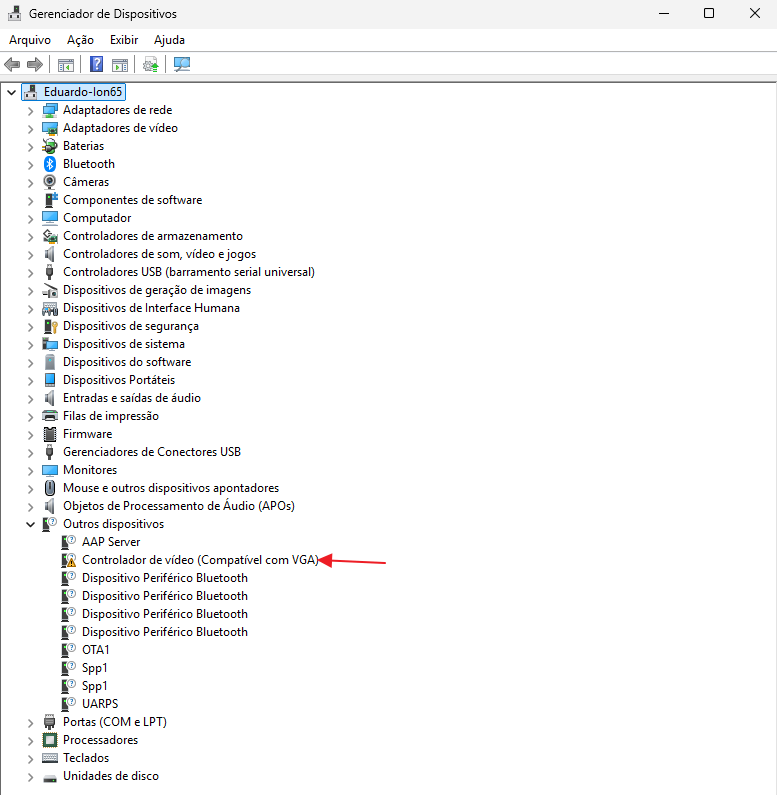Screen dimensions: 777x795
Task: Open the Ajuda menu
Action: [169, 40]
